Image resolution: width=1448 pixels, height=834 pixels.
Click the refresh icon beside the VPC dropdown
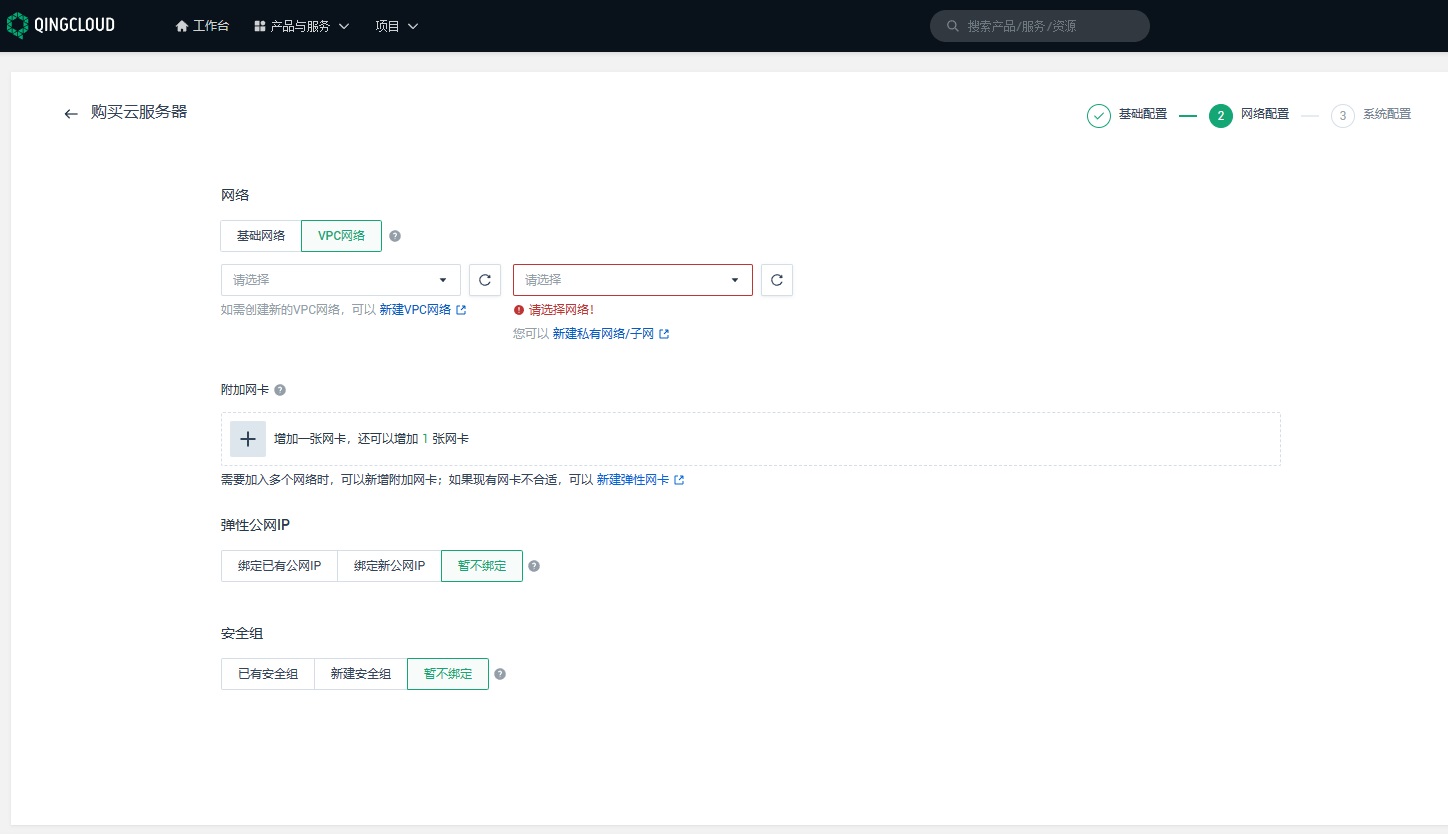pyautogui.click(x=485, y=280)
